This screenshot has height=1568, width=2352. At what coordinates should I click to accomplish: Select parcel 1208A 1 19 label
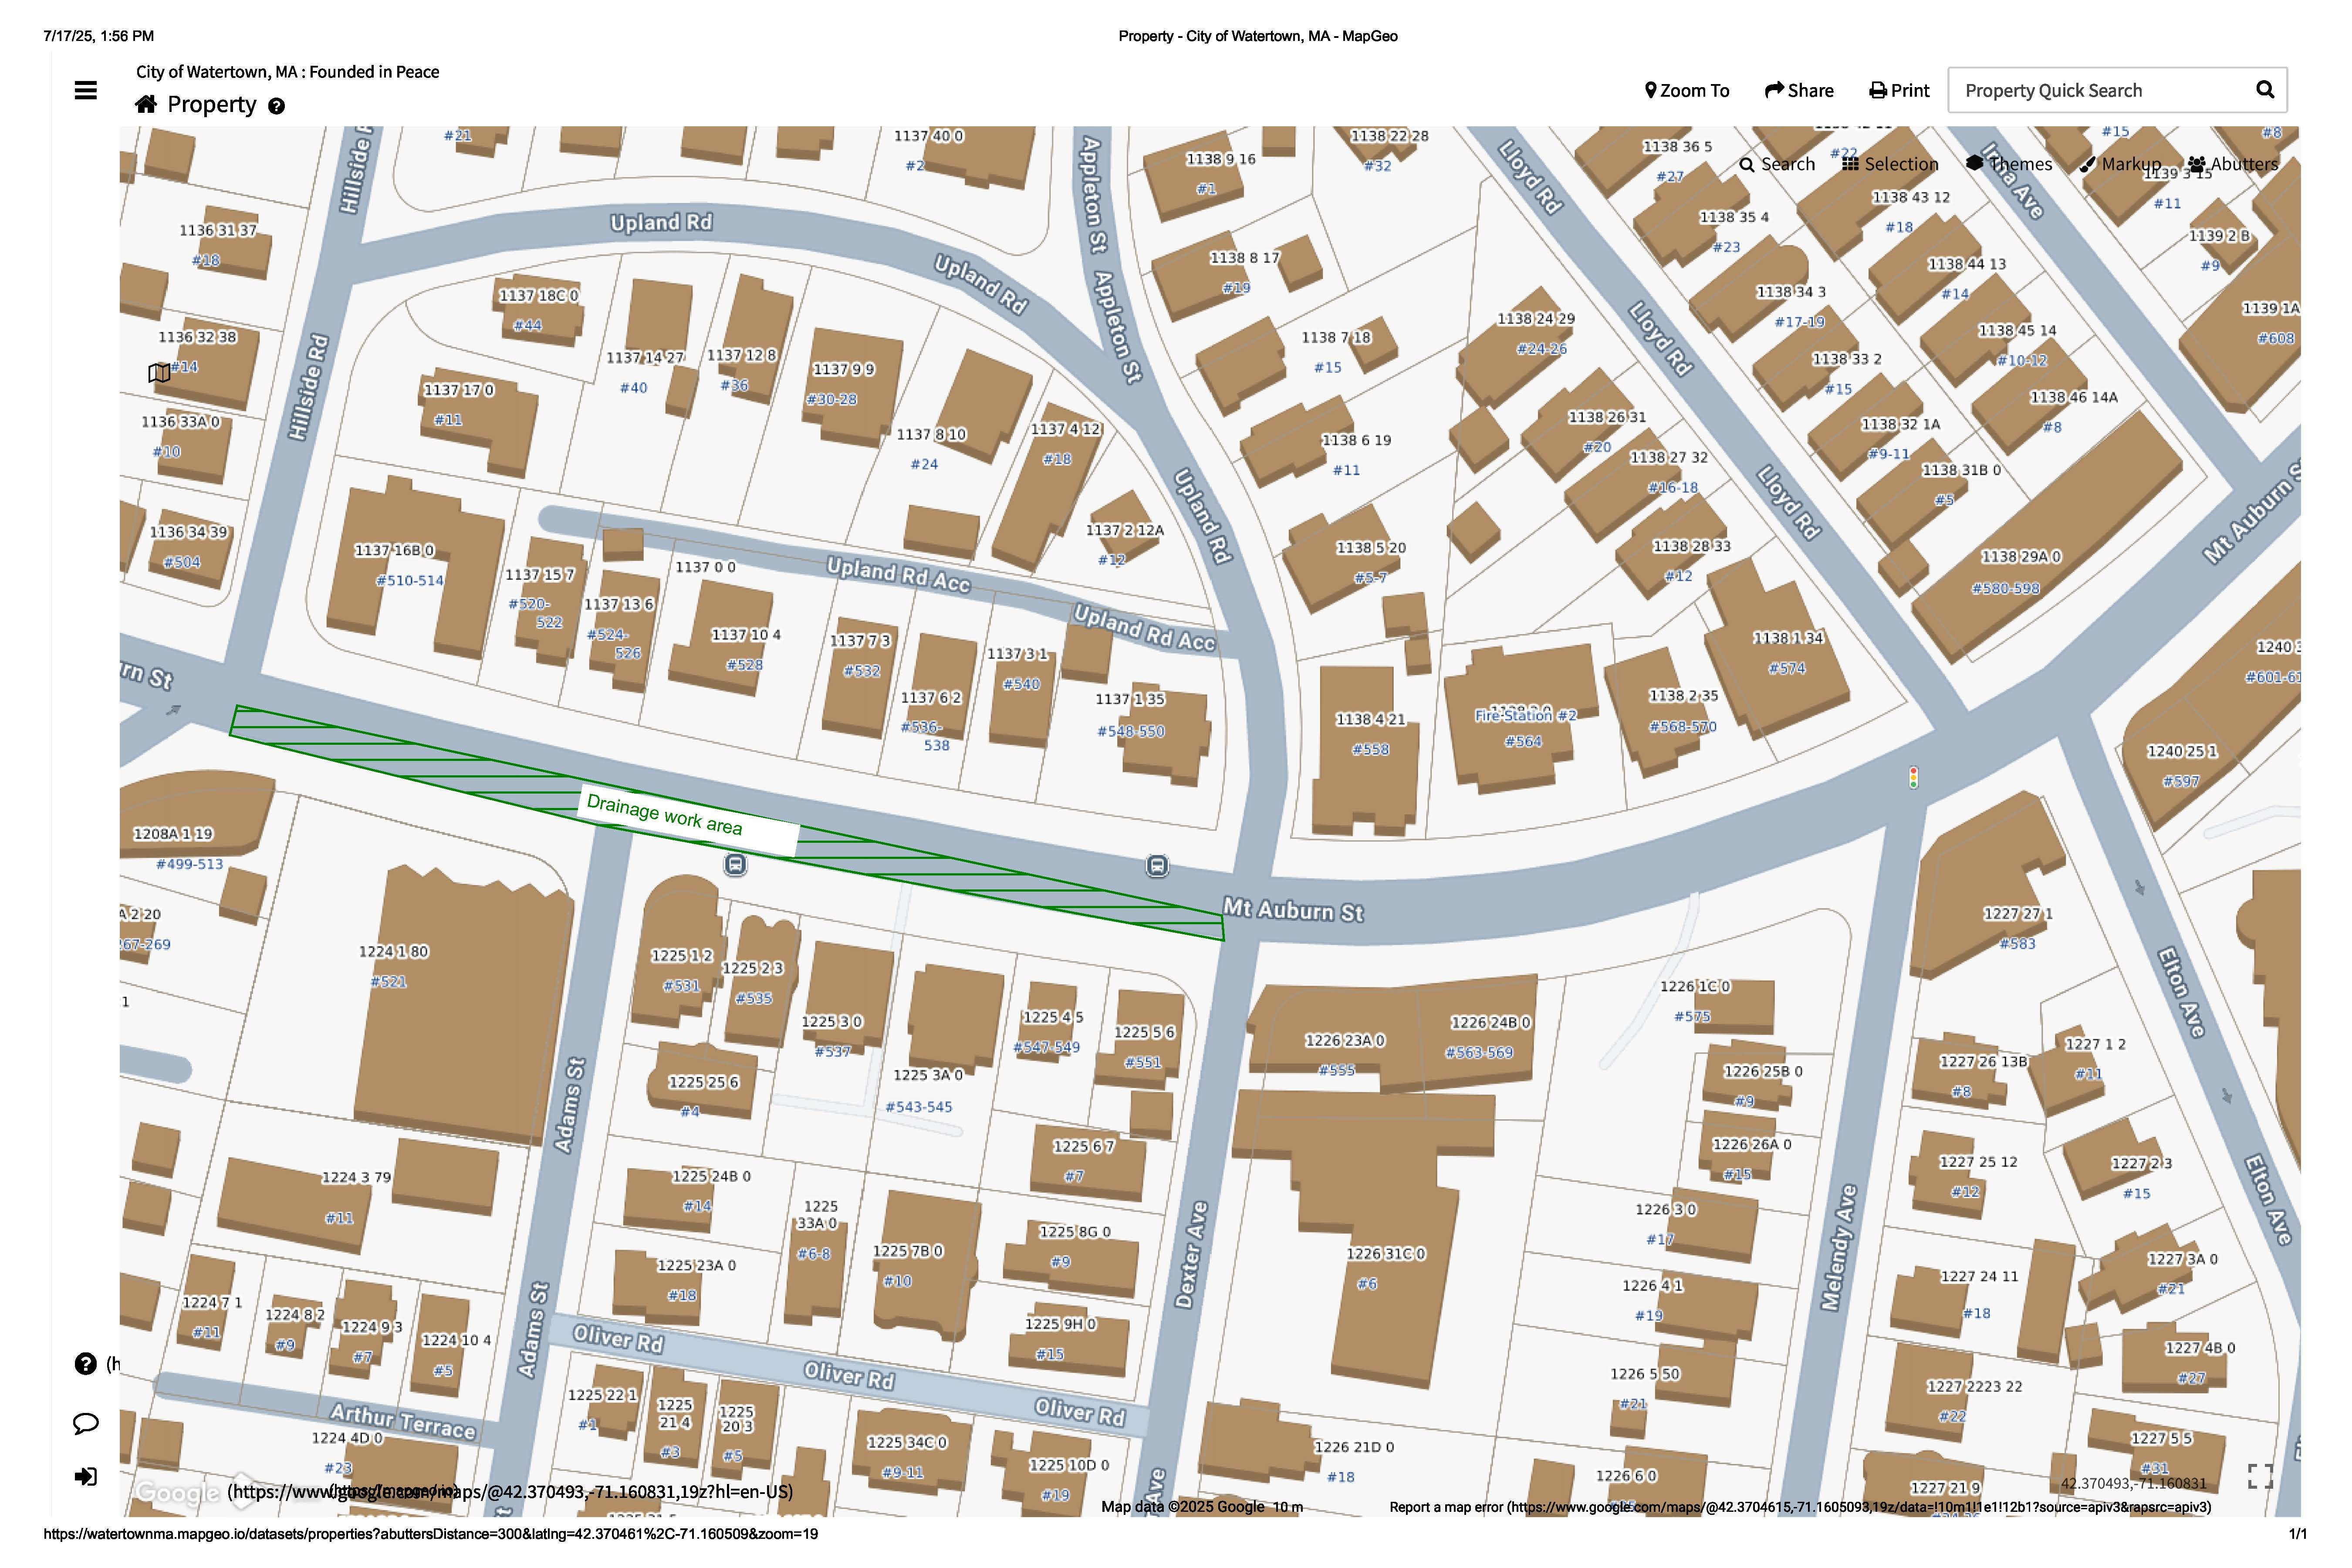(x=173, y=834)
